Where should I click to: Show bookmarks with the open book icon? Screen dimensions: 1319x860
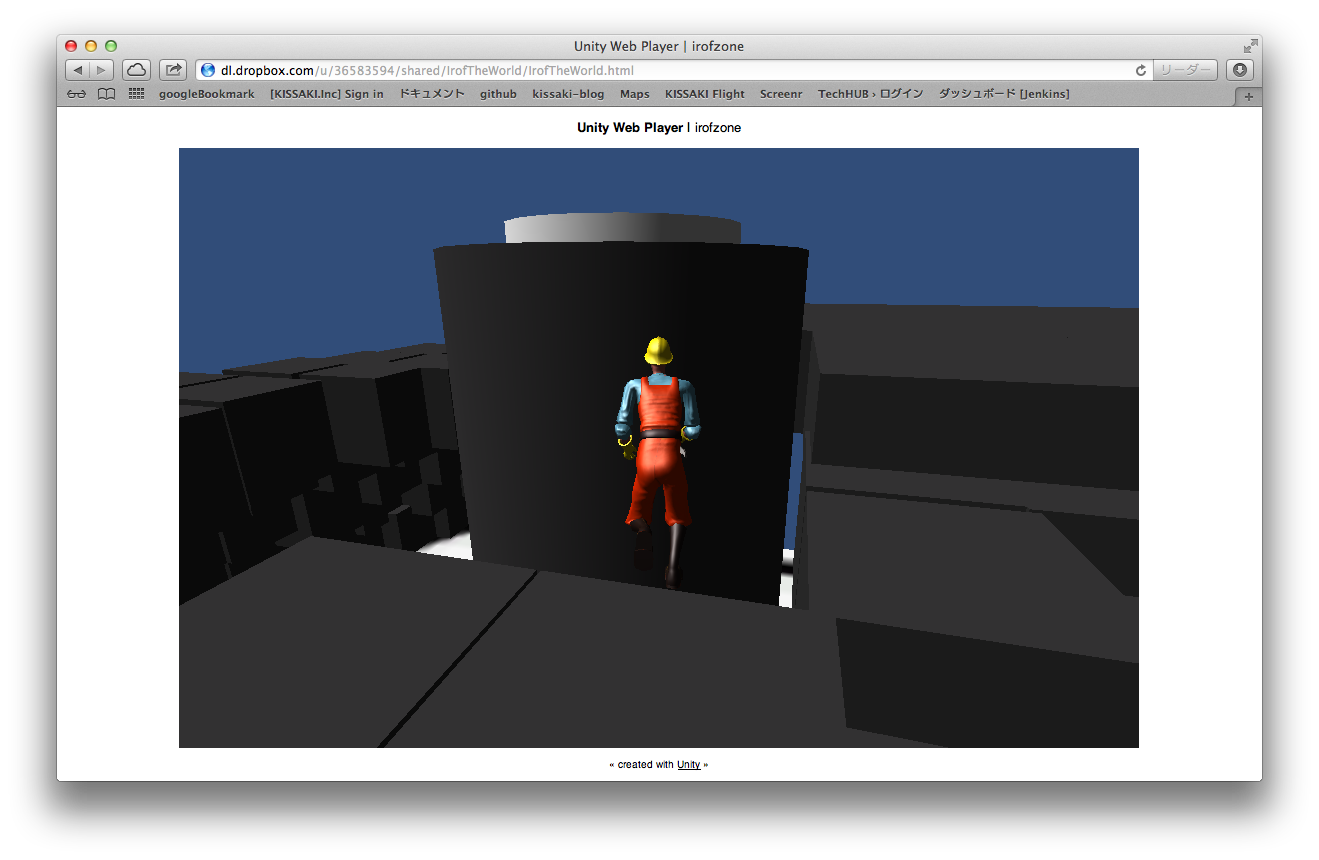point(106,94)
